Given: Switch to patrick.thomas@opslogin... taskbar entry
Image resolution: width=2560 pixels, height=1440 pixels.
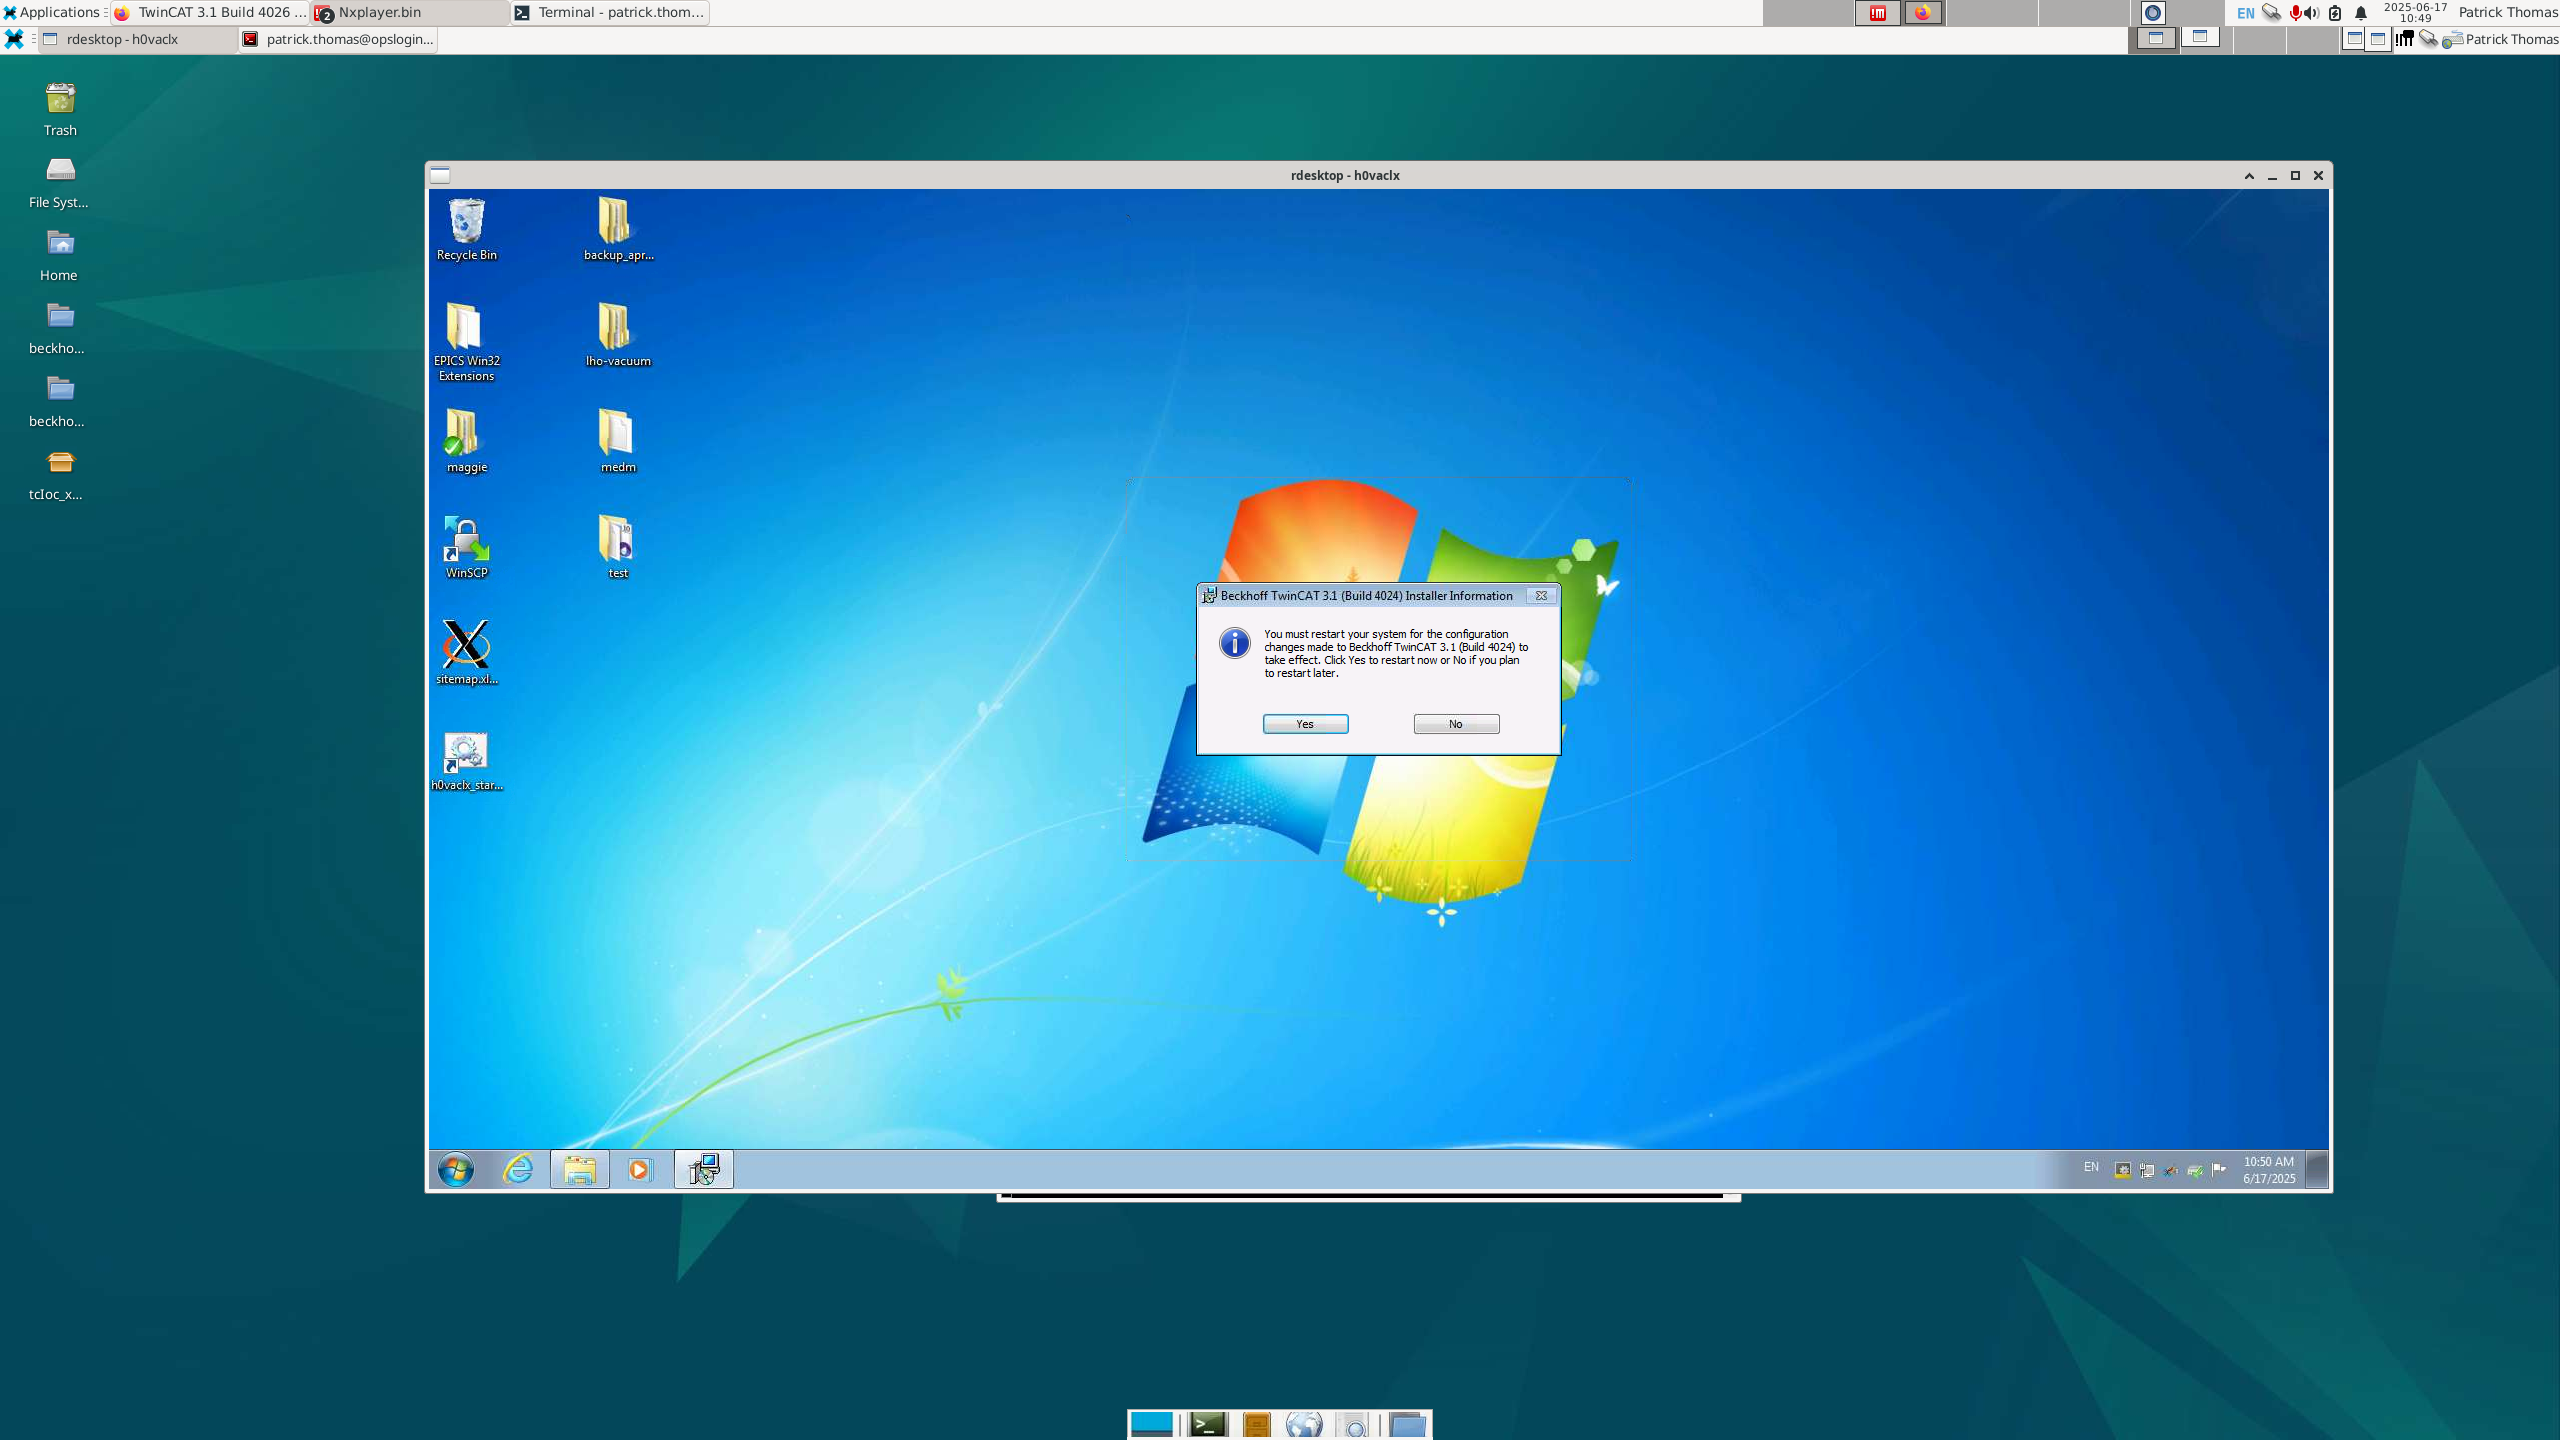Looking at the screenshot, I should click(338, 39).
